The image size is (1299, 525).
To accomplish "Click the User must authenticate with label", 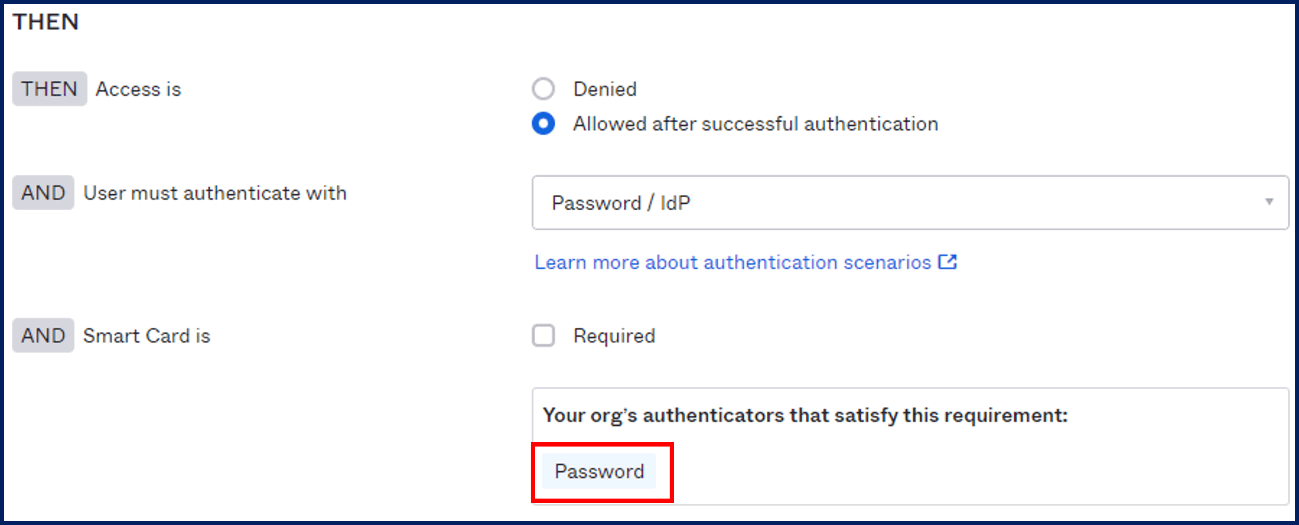I will pos(215,193).
